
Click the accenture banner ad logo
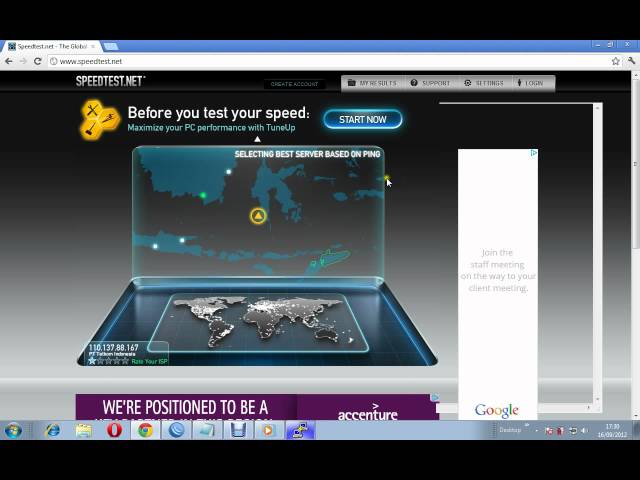(x=367, y=413)
